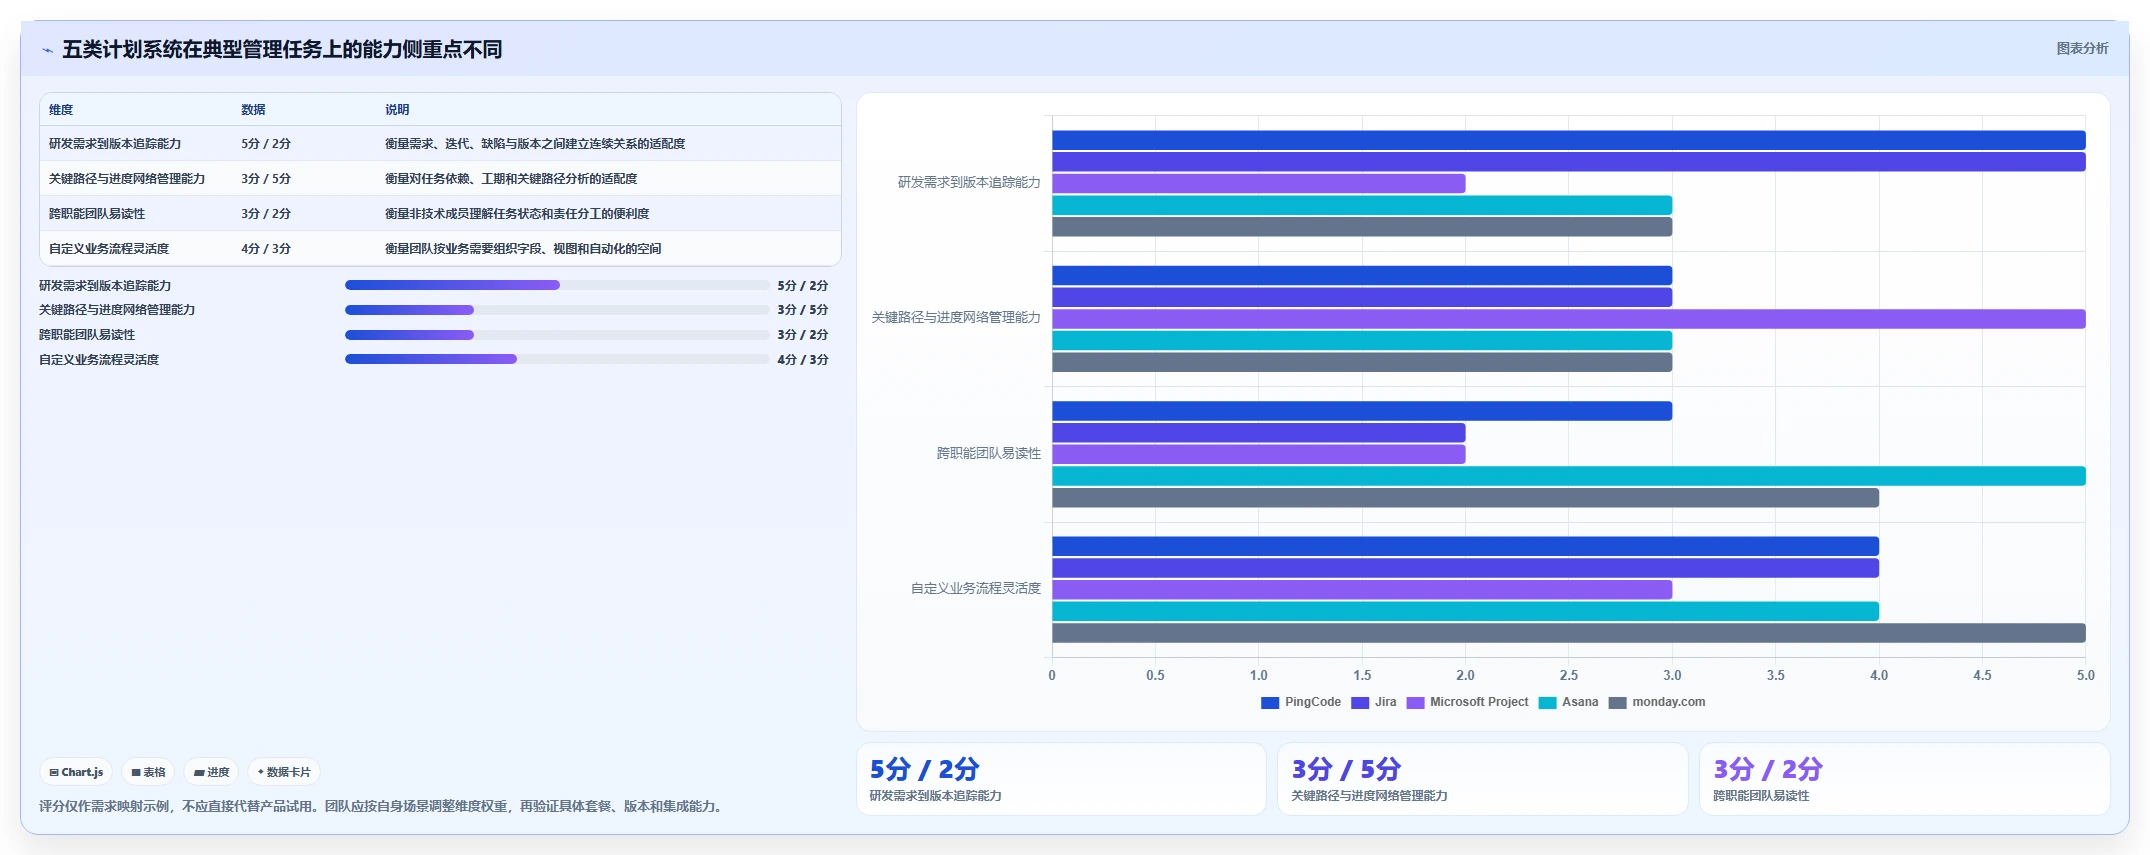This screenshot has height=855, width=2150.
Task: Click progress bar for 关键路径与进度网络管理能力
Action: tap(557, 310)
